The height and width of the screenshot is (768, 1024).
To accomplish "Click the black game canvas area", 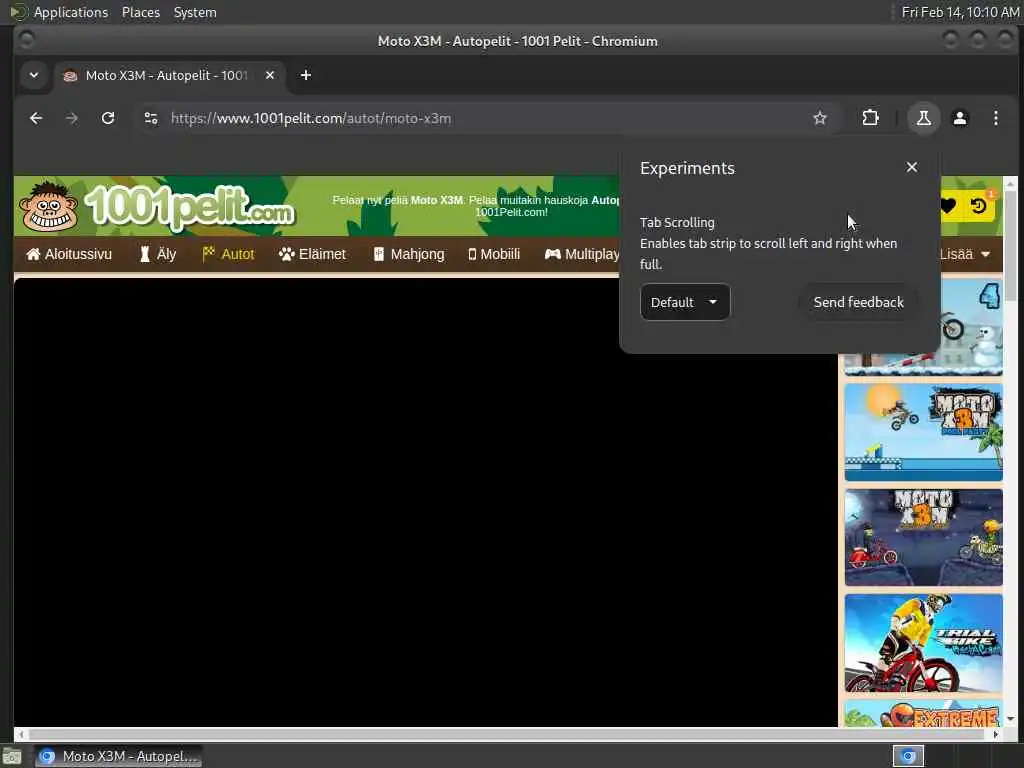I will click(425, 502).
